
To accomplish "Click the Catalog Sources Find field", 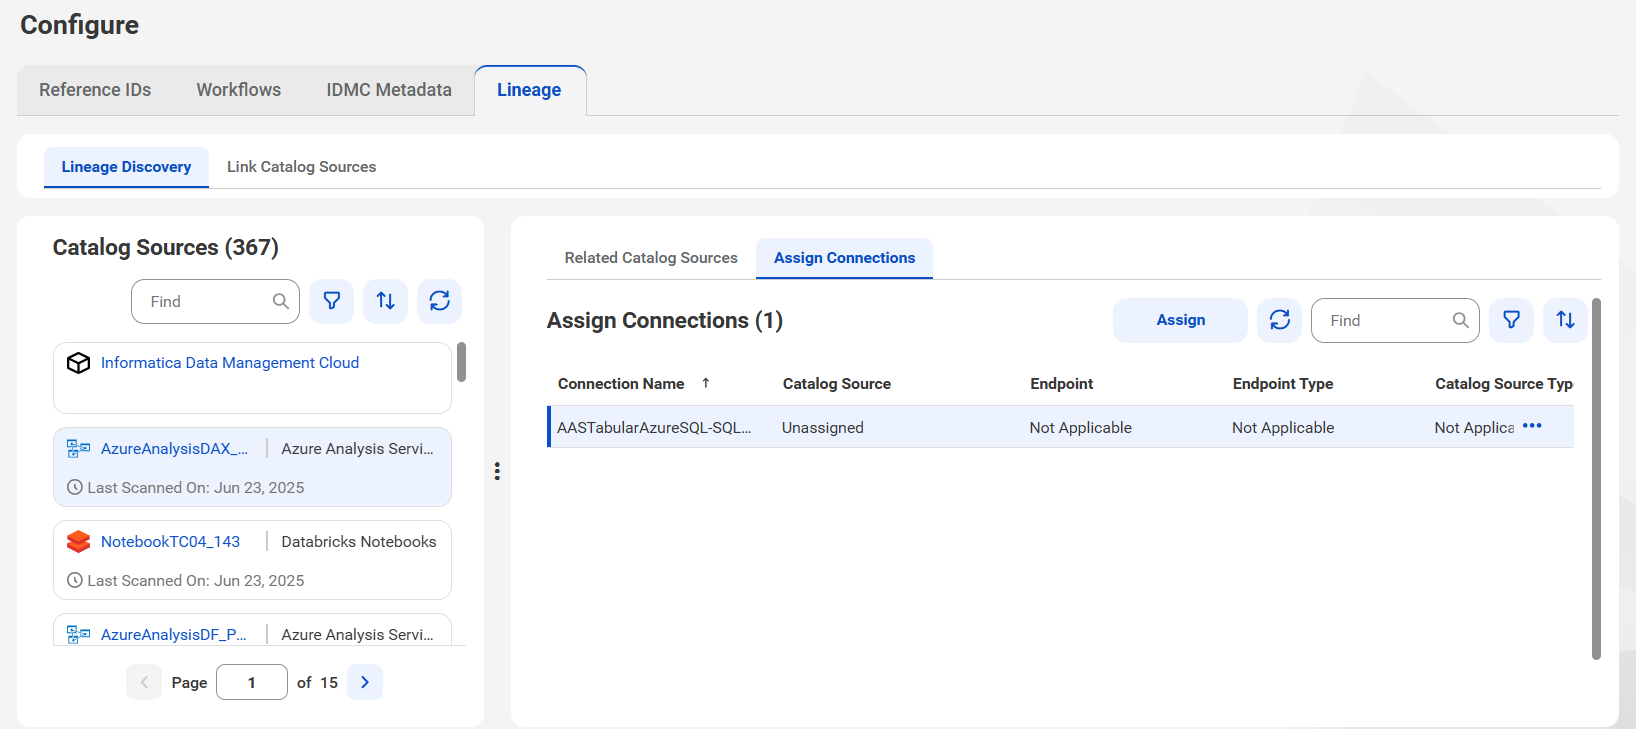I will coord(215,301).
